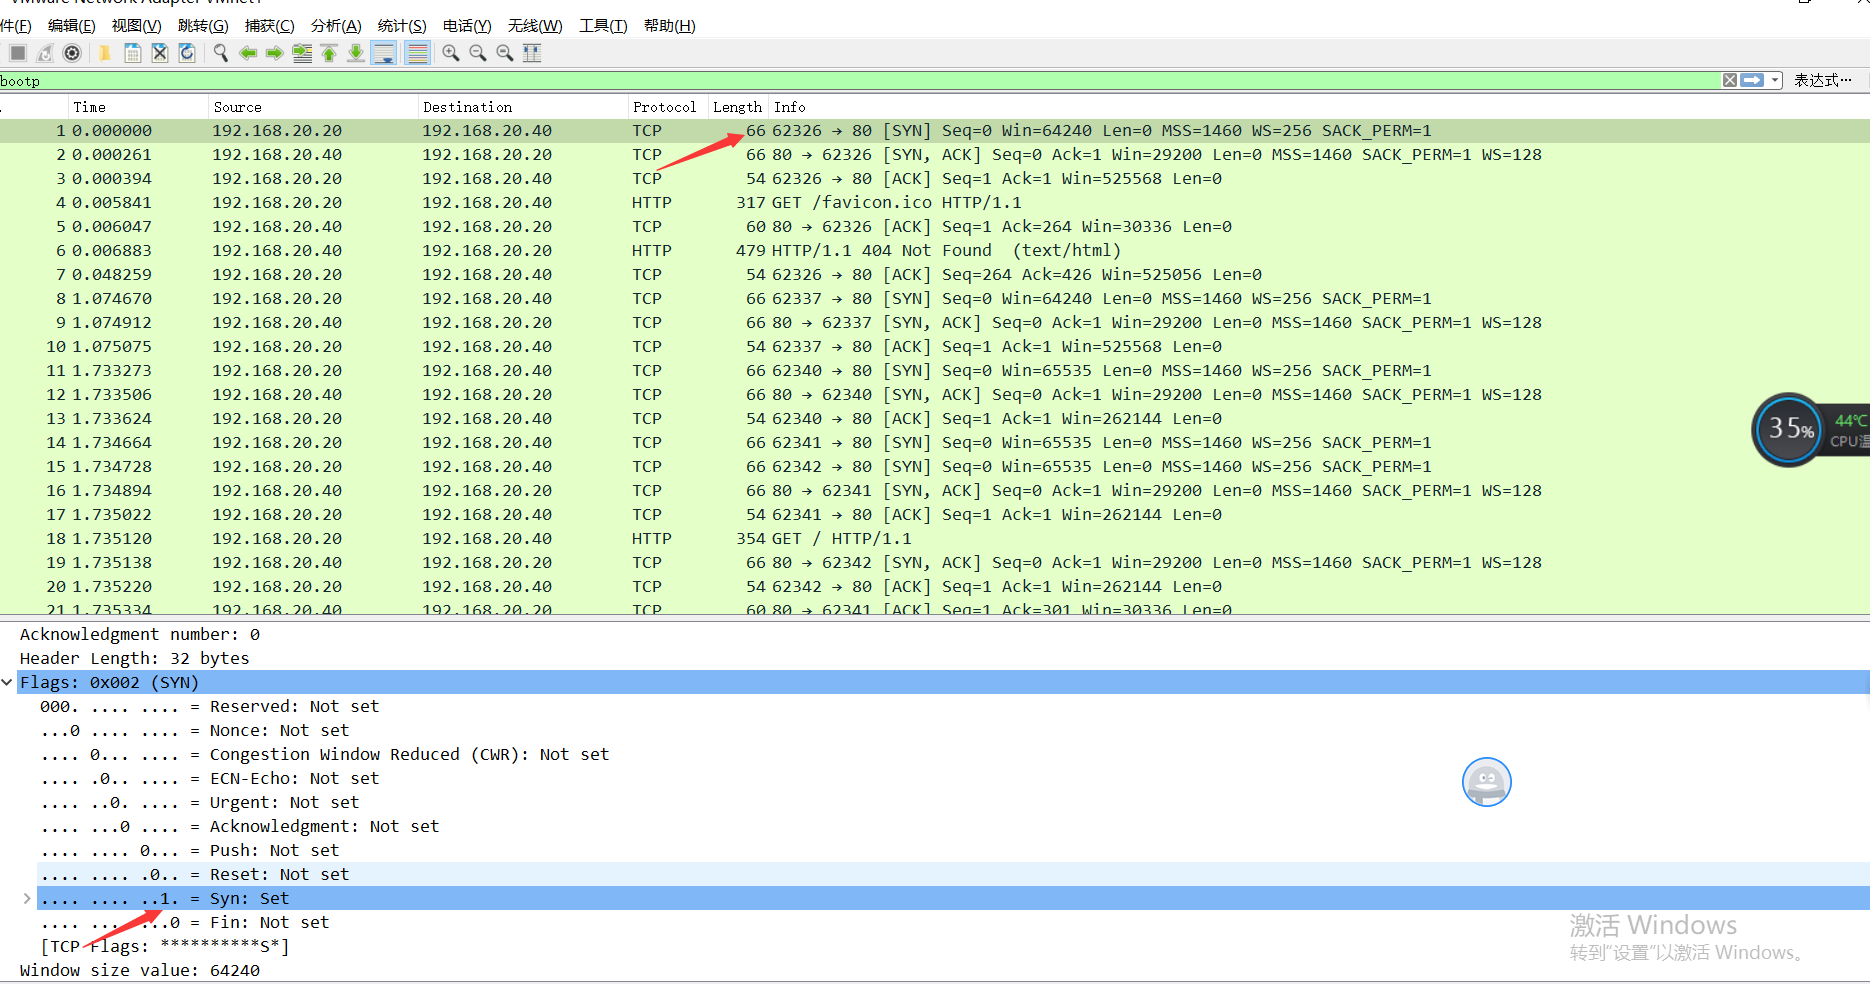Viewport: 1870px width, 984px height.
Task: Close the capture file with the toolbar icon
Action: (x=159, y=53)
